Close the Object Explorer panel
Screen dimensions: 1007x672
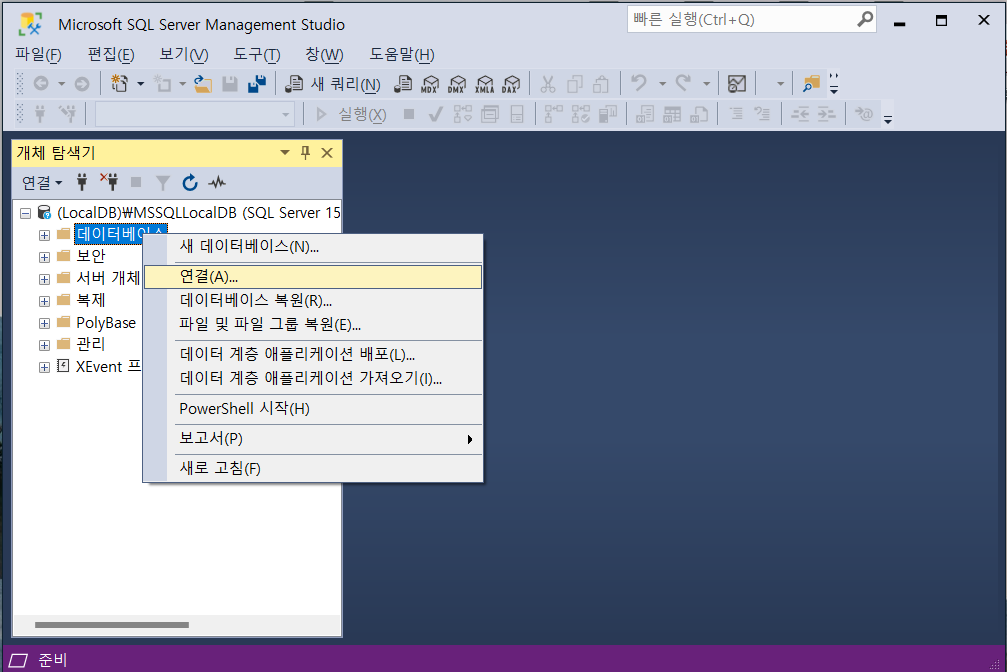327,153
